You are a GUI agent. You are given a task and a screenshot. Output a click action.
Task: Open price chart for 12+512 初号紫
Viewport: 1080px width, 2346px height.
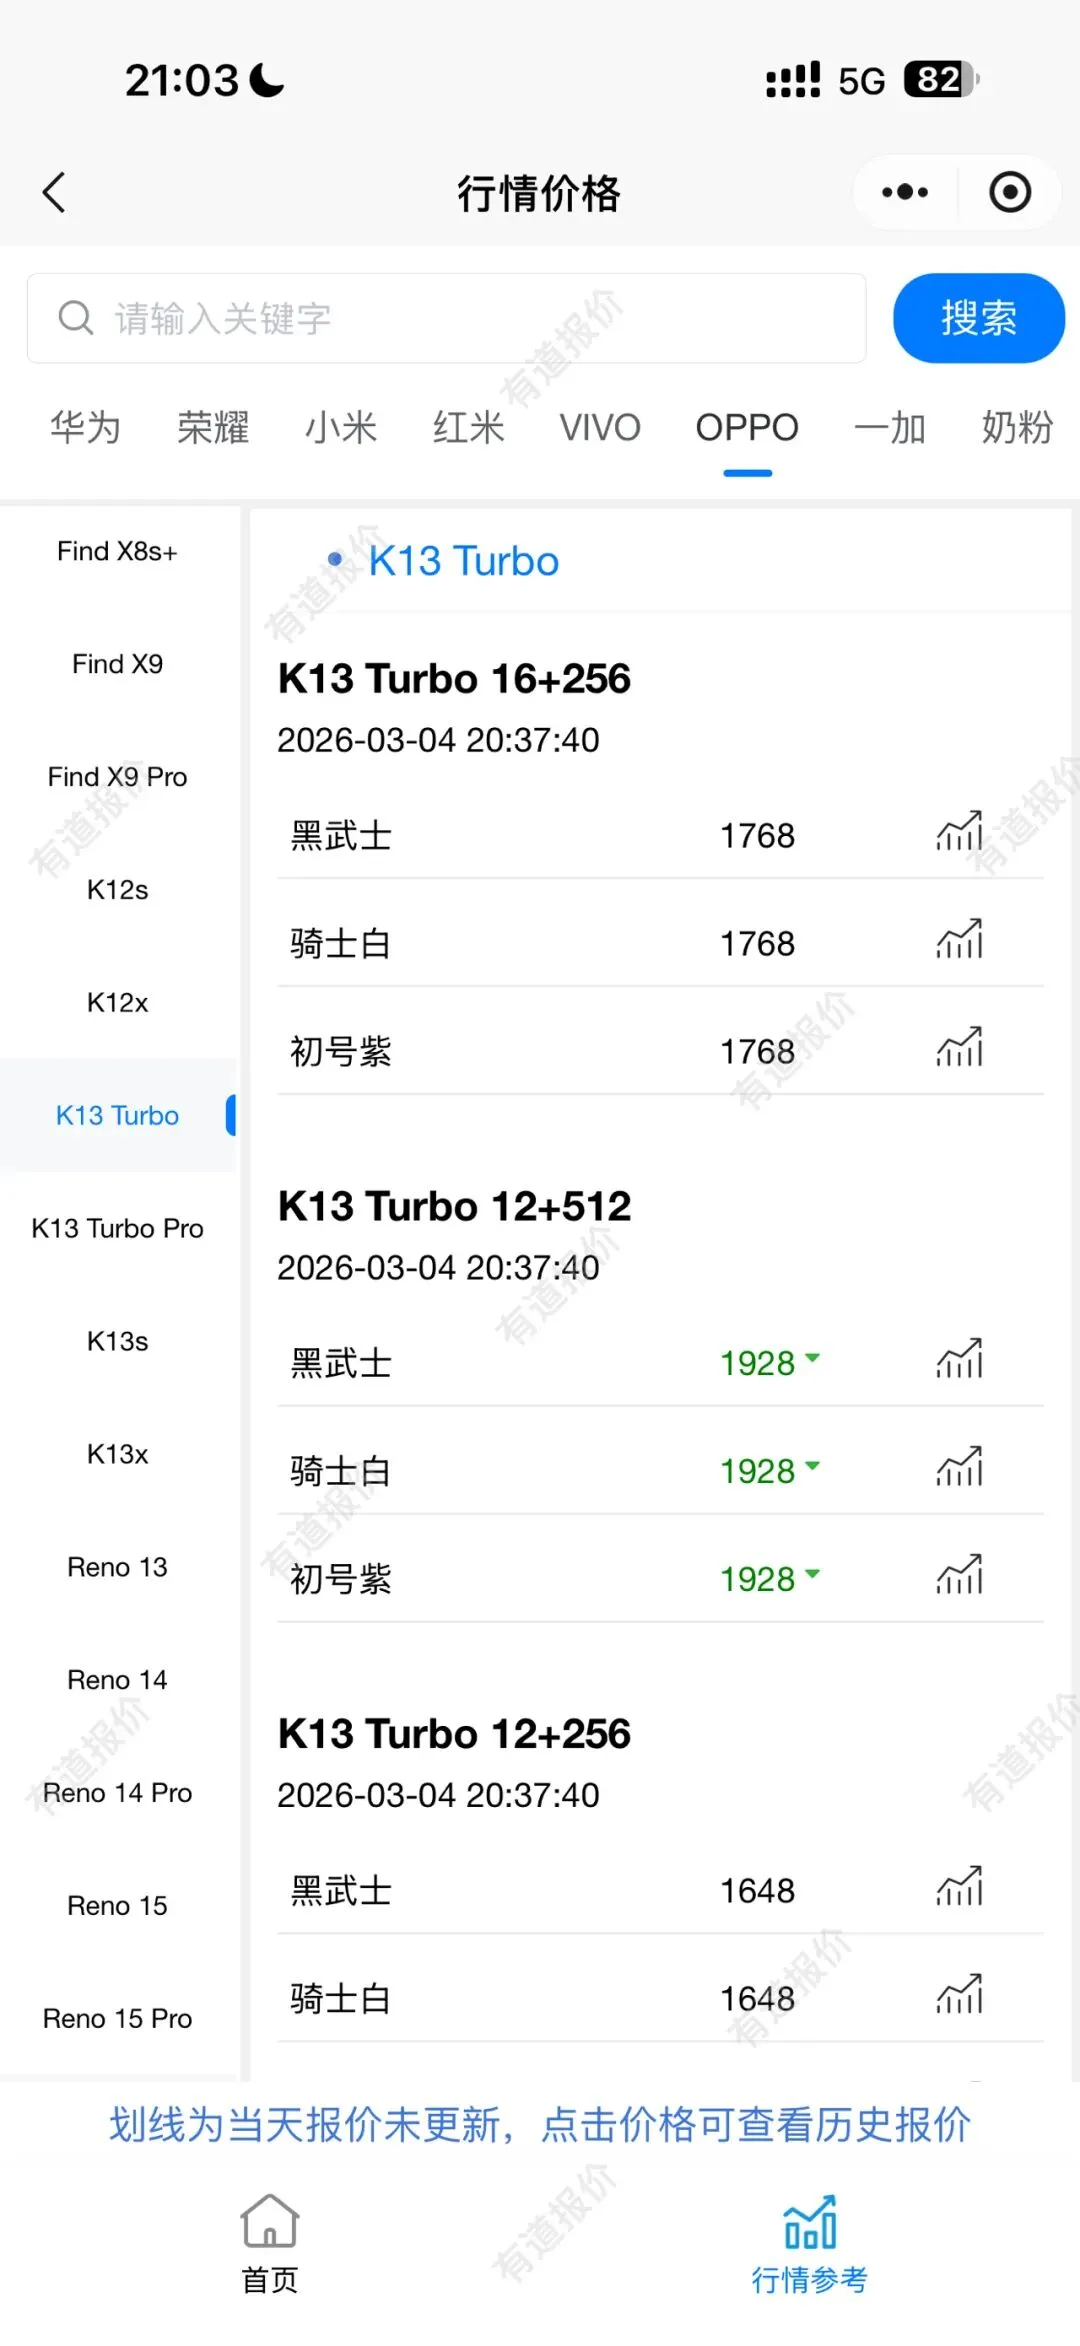(959, 1575)
